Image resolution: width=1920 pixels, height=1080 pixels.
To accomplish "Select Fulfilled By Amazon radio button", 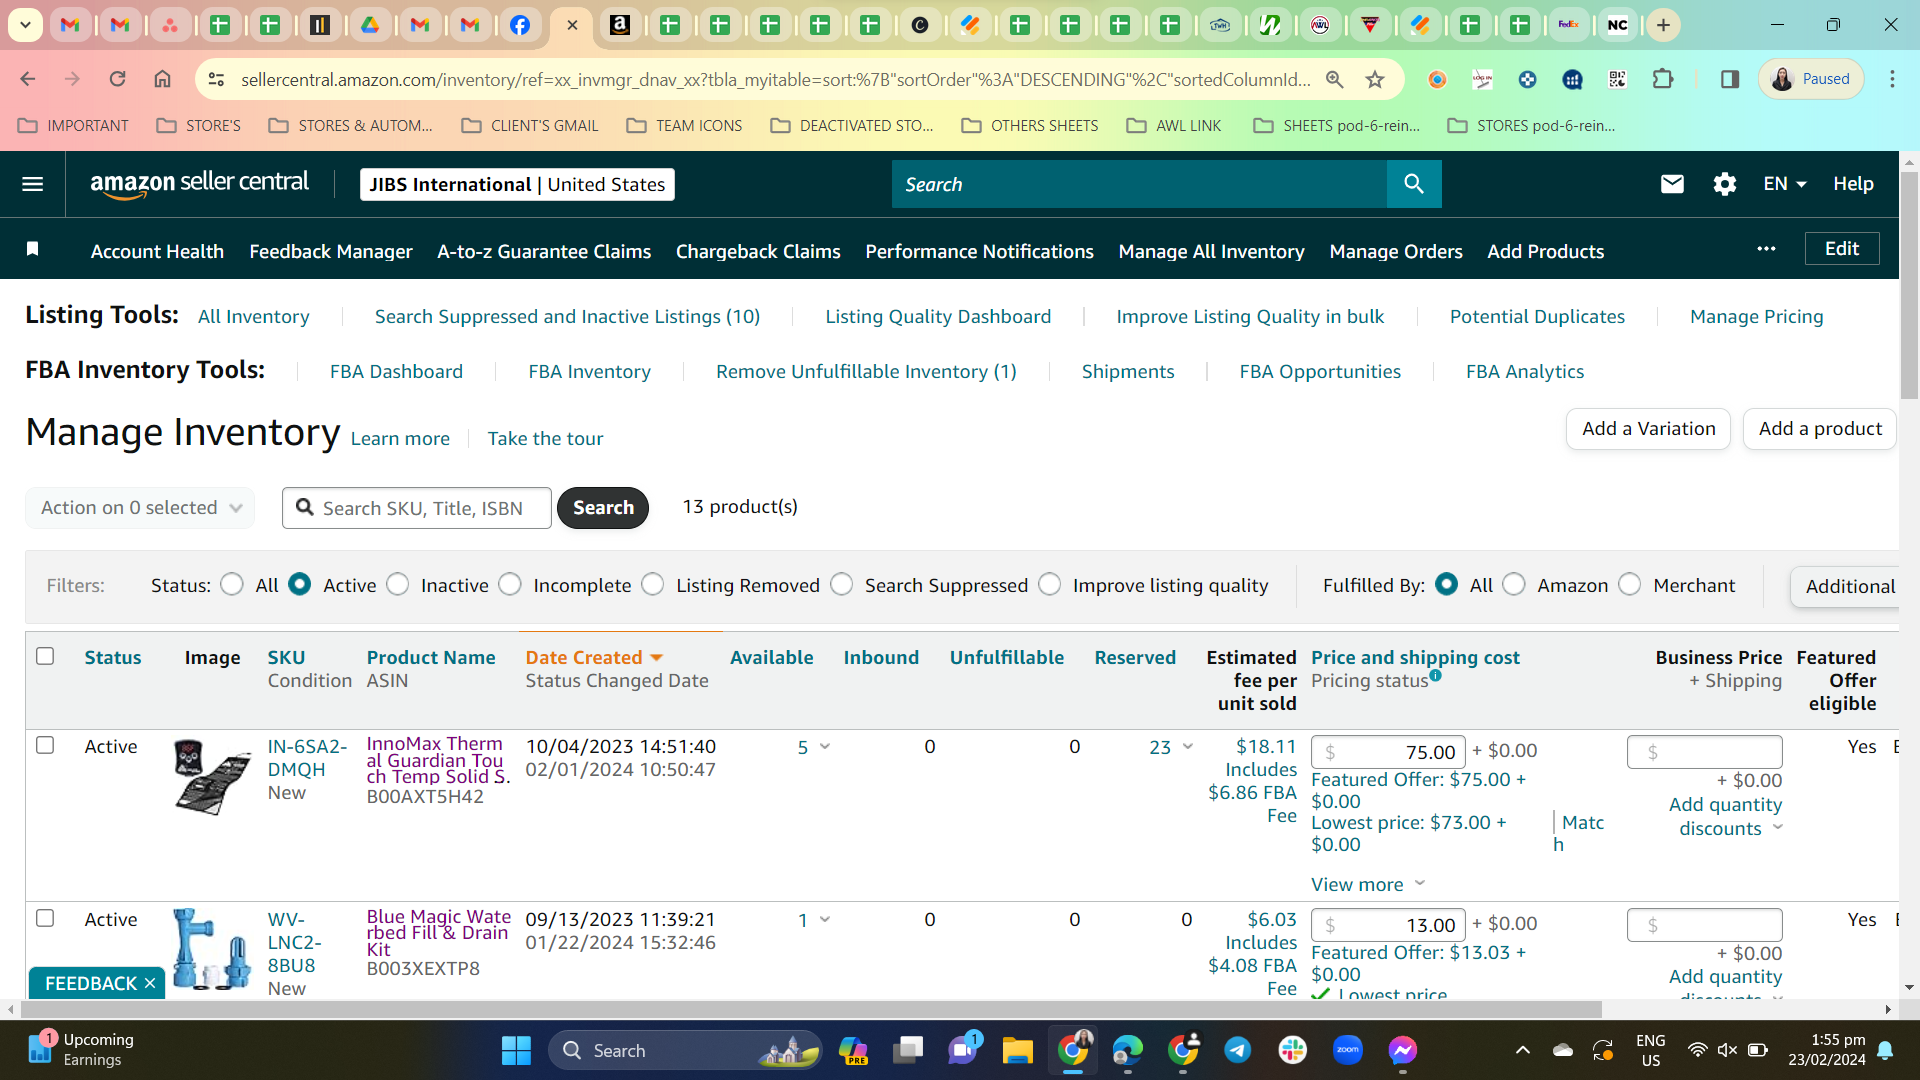I will 1514,584.
